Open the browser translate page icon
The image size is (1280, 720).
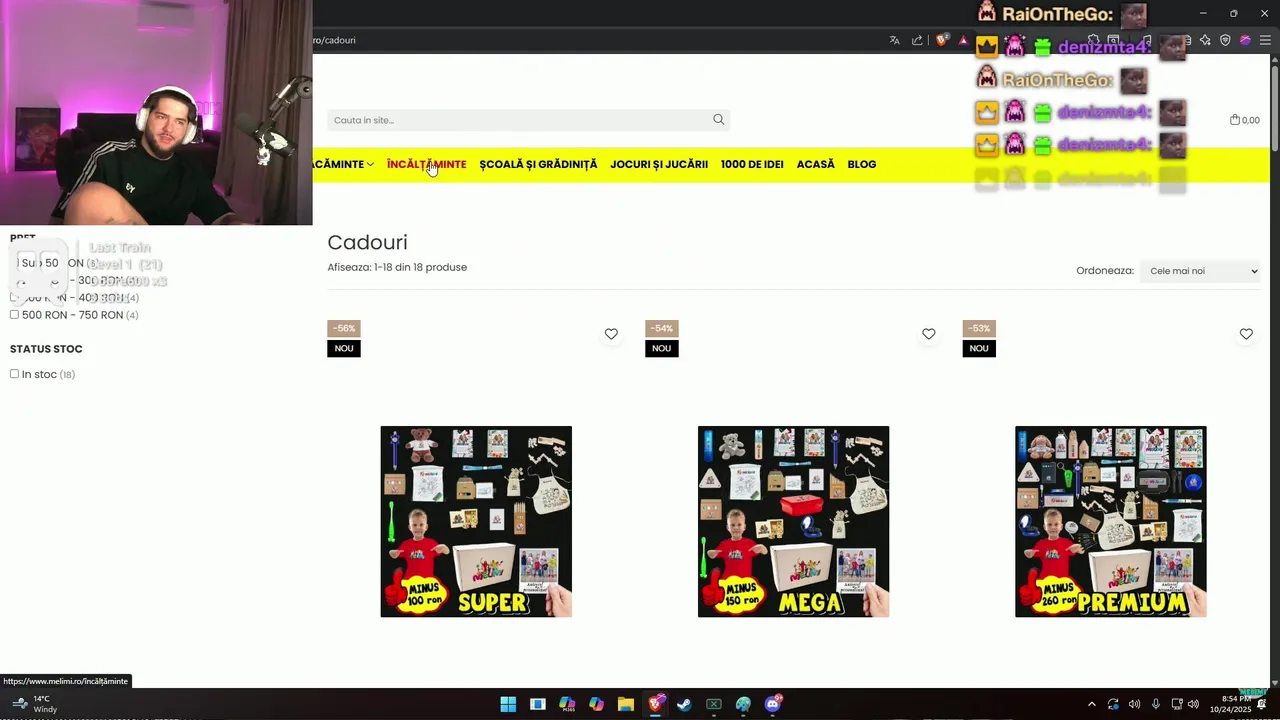pos(894,40)
